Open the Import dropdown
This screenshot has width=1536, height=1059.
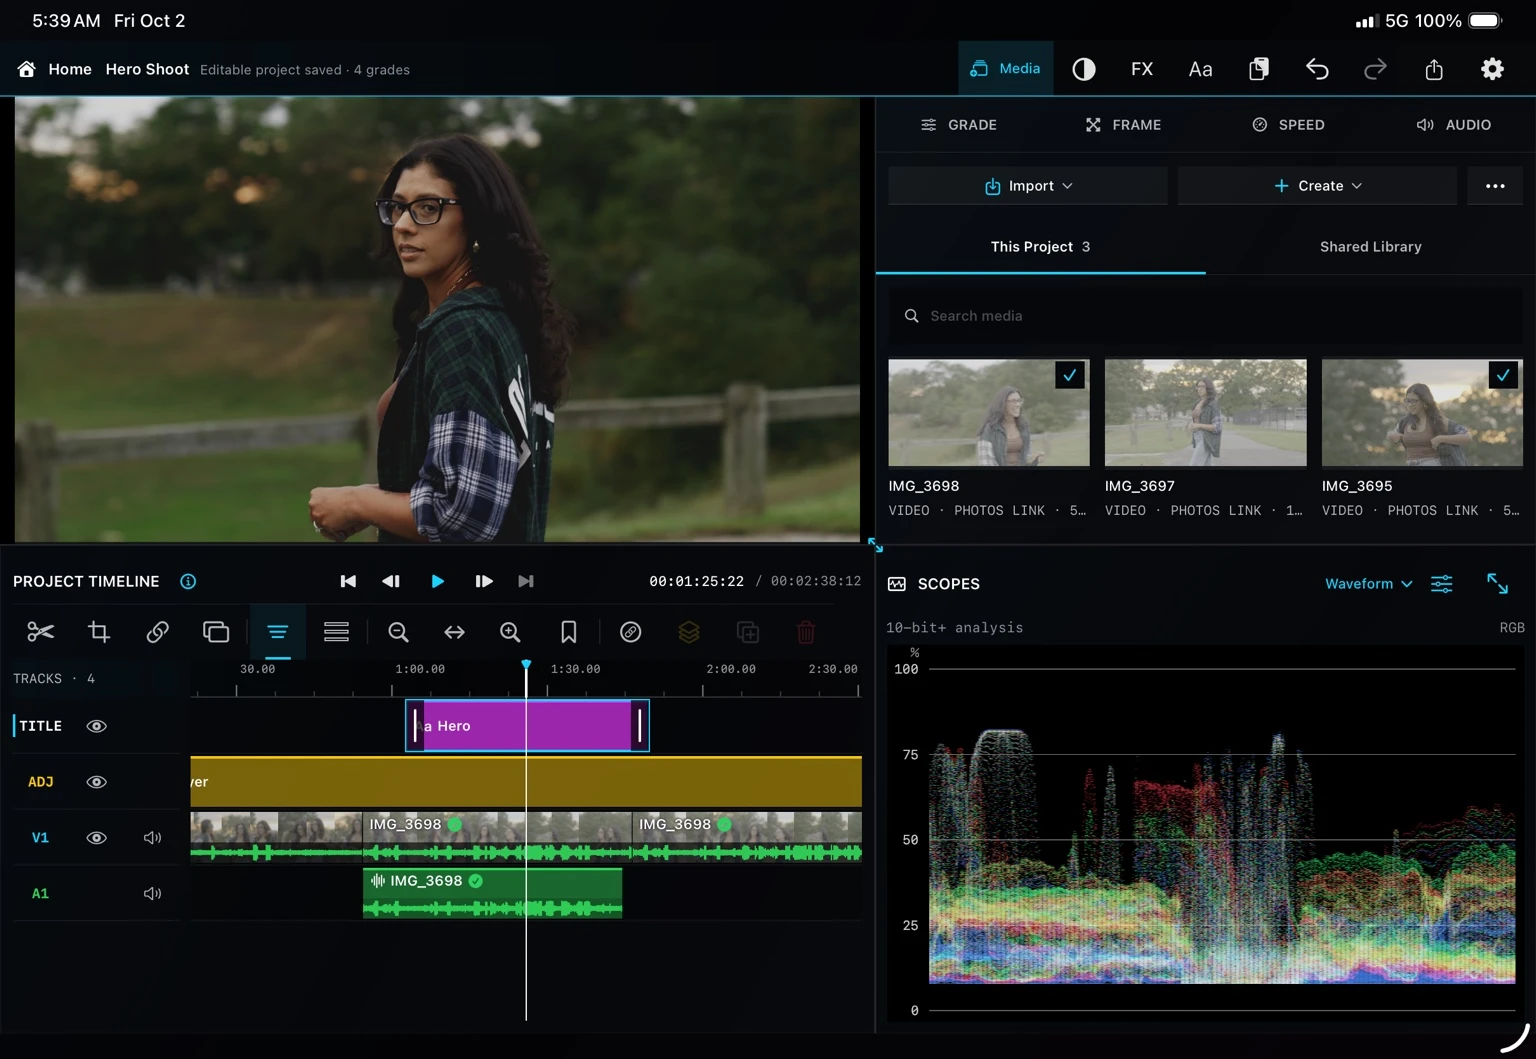(1028, 186)
